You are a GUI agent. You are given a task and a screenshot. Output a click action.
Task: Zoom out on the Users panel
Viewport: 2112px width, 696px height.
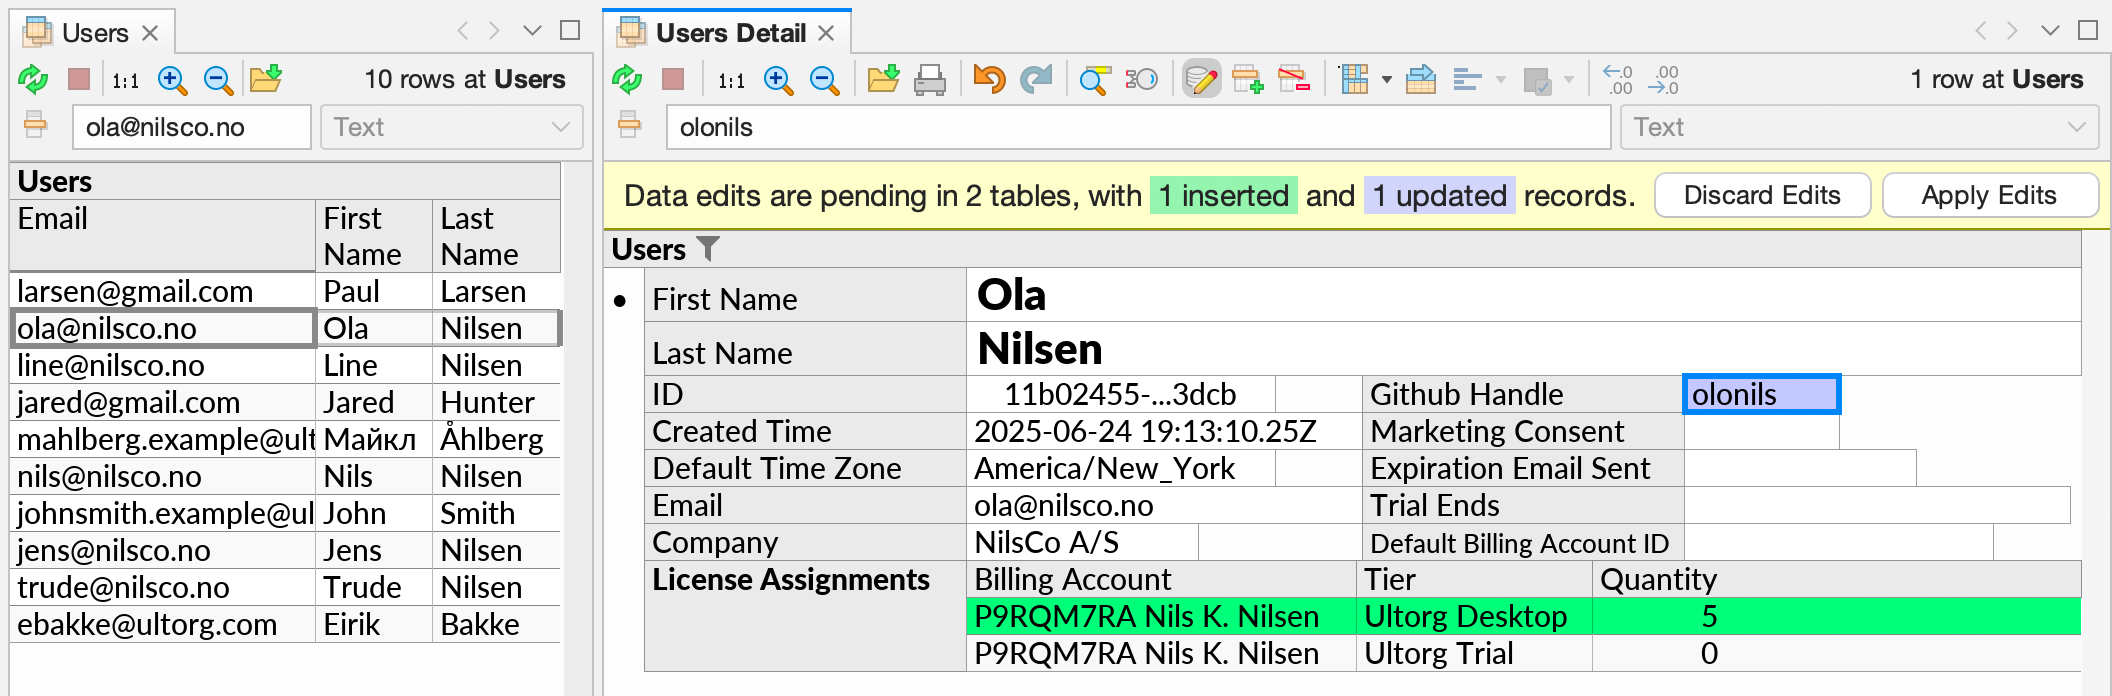pyautogui.click(x=218, y=80)
